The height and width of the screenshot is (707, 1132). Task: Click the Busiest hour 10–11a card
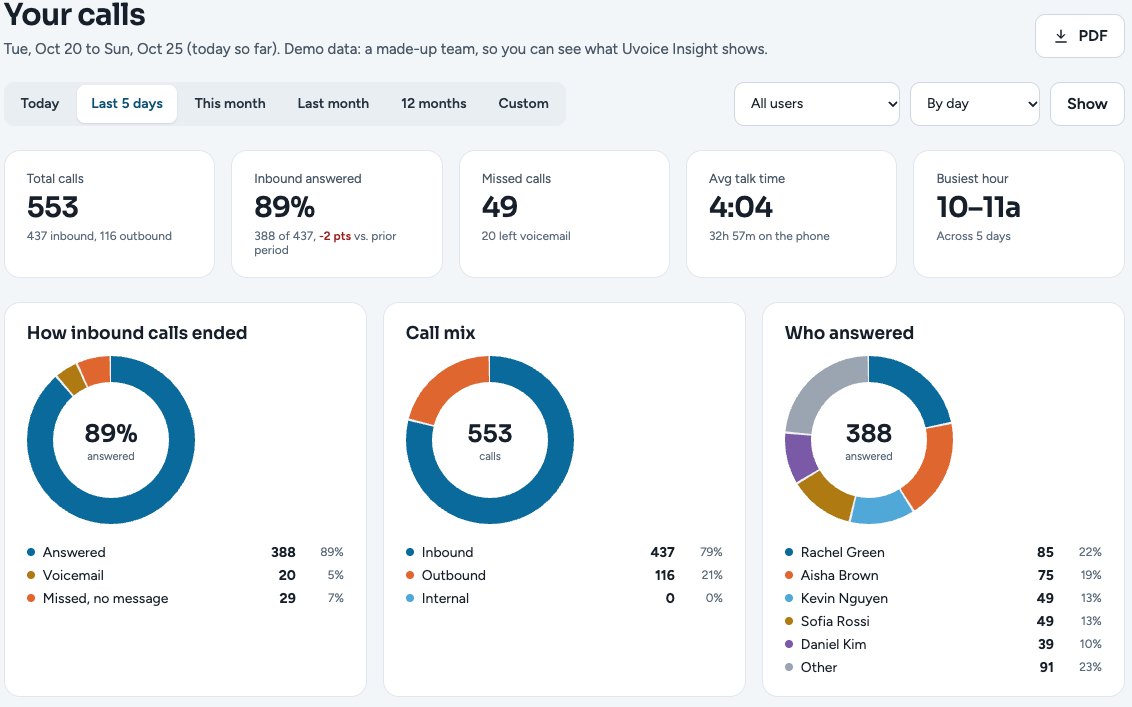1019,214
